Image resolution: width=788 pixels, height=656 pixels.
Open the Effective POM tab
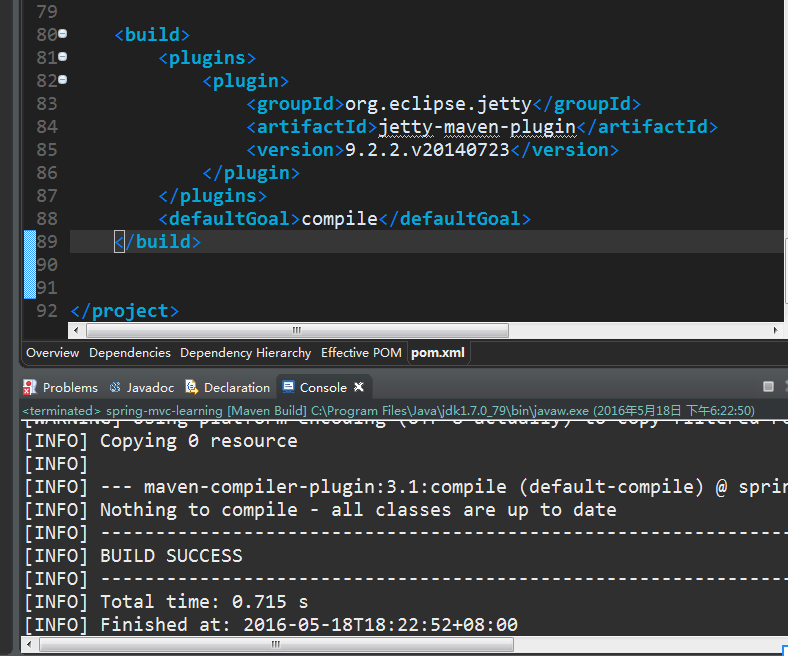[361, 353]
